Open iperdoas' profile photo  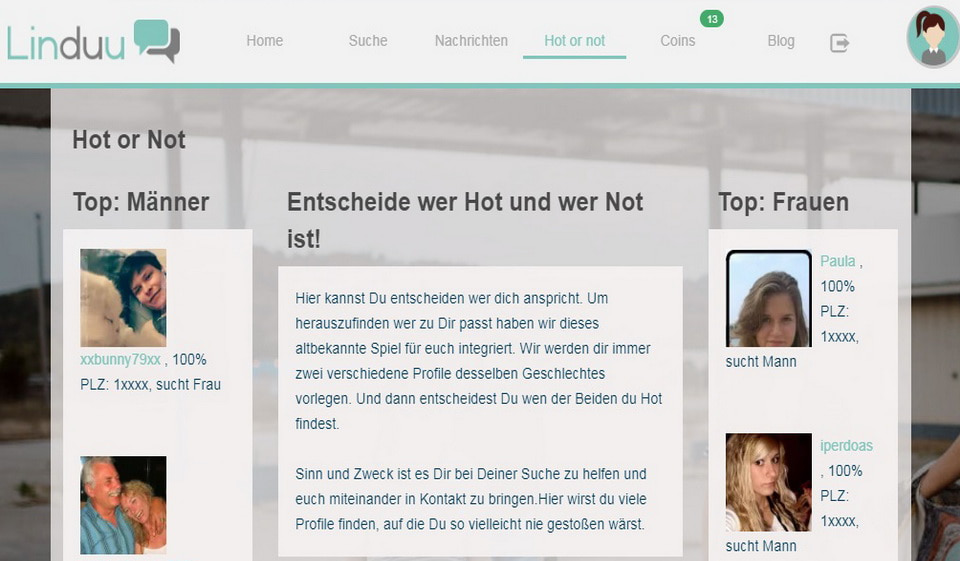(768, 482)
